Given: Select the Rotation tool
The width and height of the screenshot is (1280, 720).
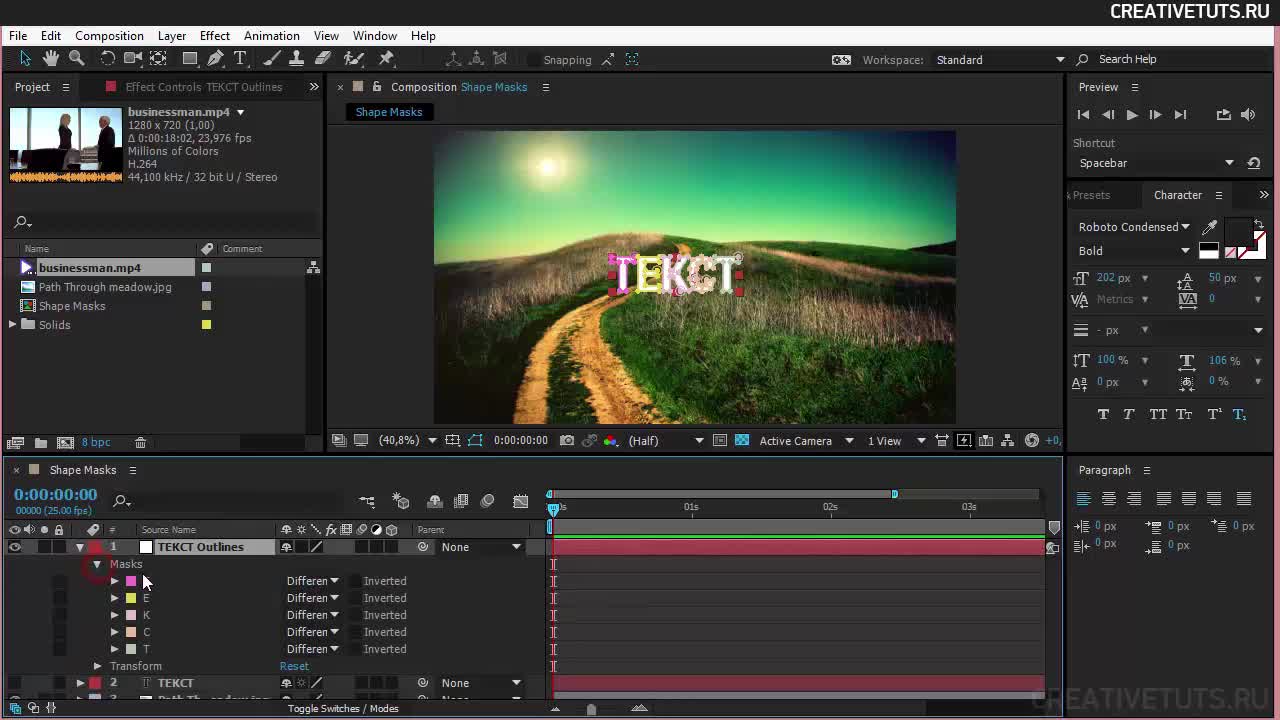Looking at the screenshot, I should (107, 59).
